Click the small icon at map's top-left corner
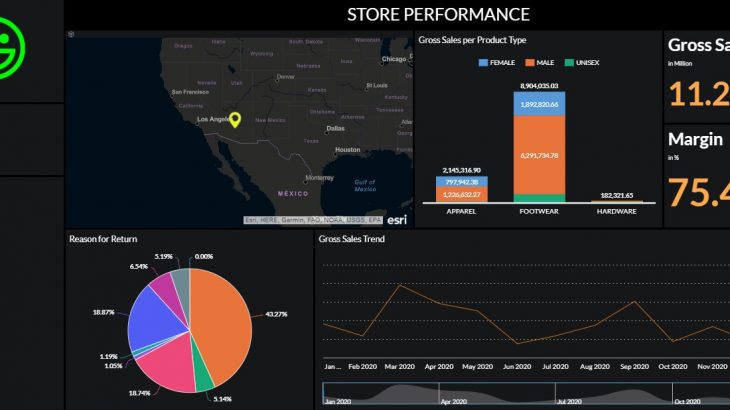Viewport: 730px width, 410px height. click(71, 34)
